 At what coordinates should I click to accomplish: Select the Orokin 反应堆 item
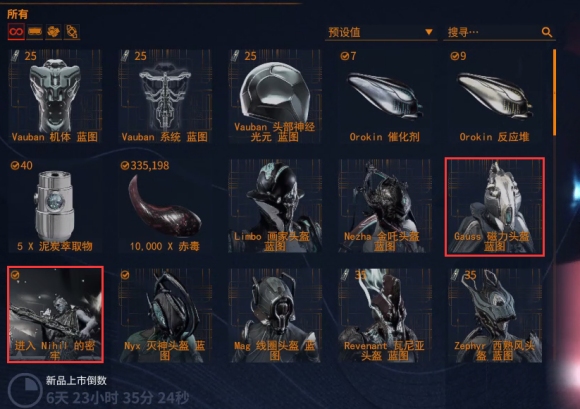494,97
